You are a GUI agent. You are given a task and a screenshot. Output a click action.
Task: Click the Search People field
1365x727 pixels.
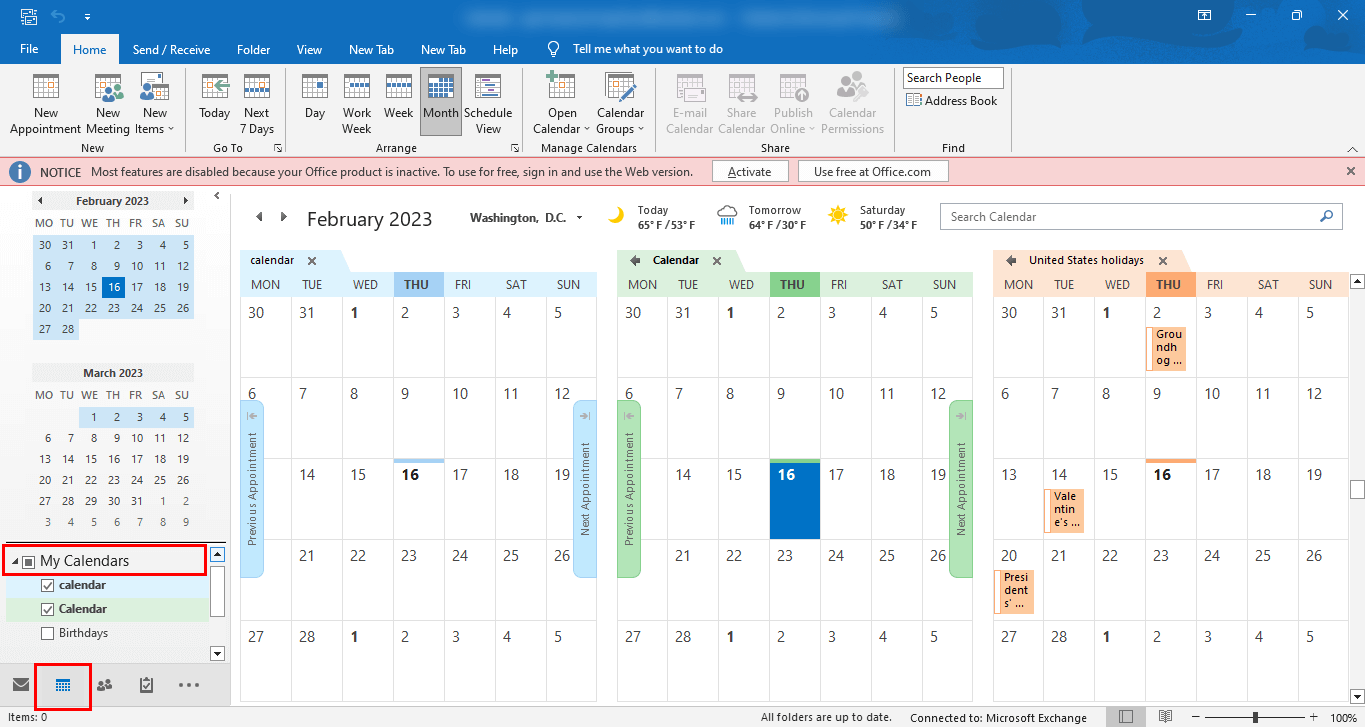(953, 78)
